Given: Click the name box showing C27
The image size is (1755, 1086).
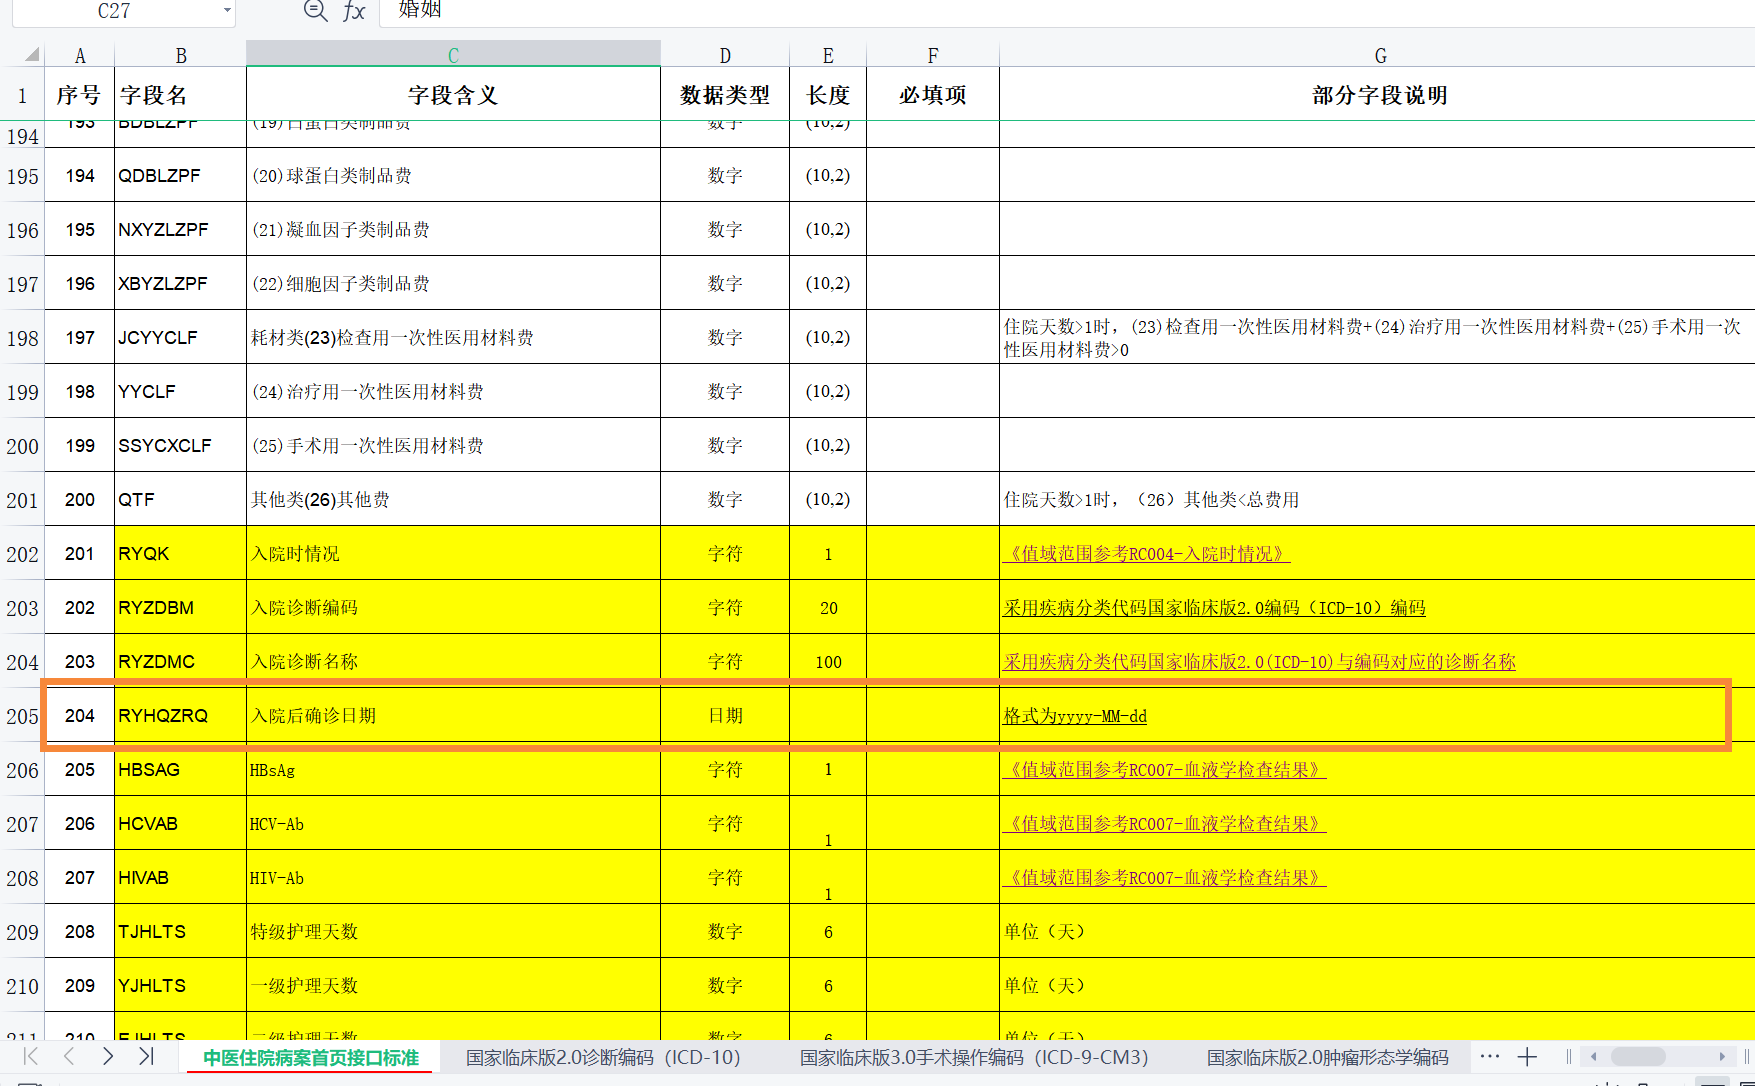Looking at the screenshot, I should click(114, 11).
